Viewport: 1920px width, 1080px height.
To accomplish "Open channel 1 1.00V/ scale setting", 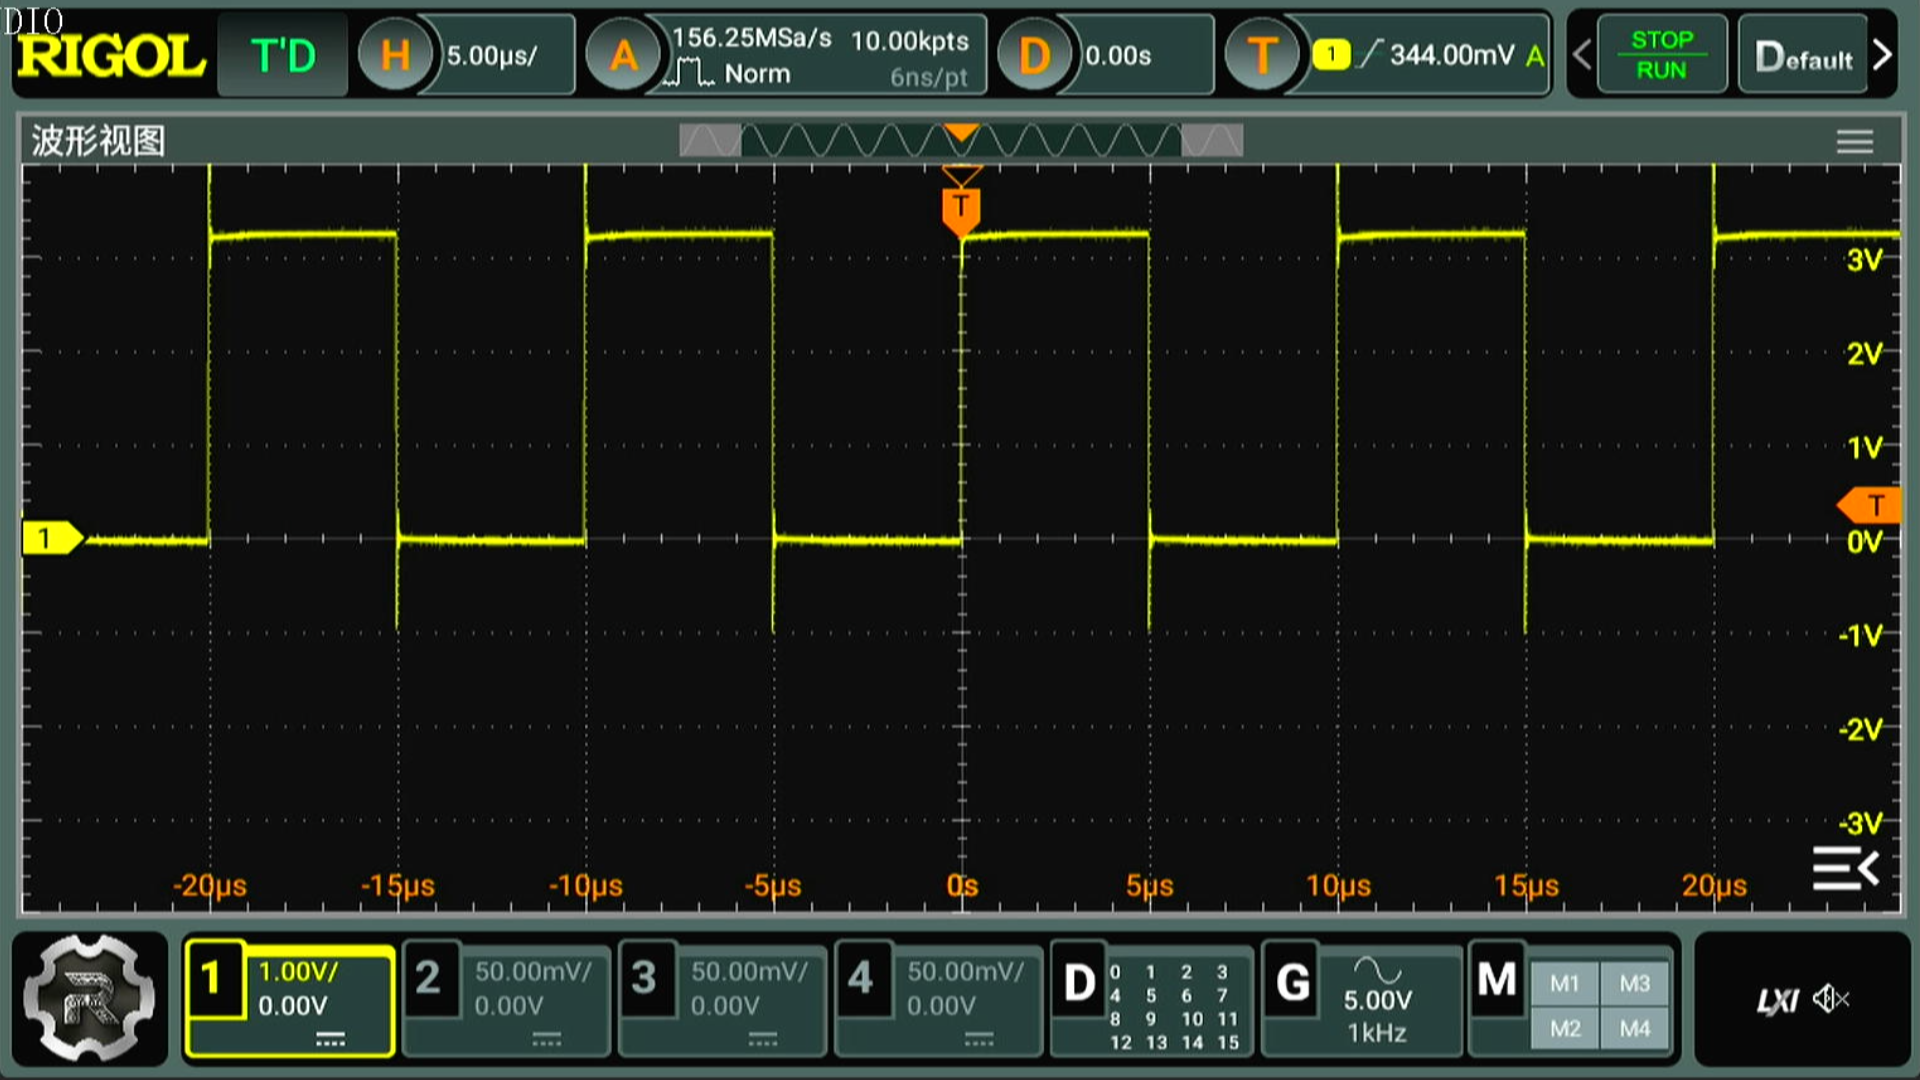I will (298, 971).
